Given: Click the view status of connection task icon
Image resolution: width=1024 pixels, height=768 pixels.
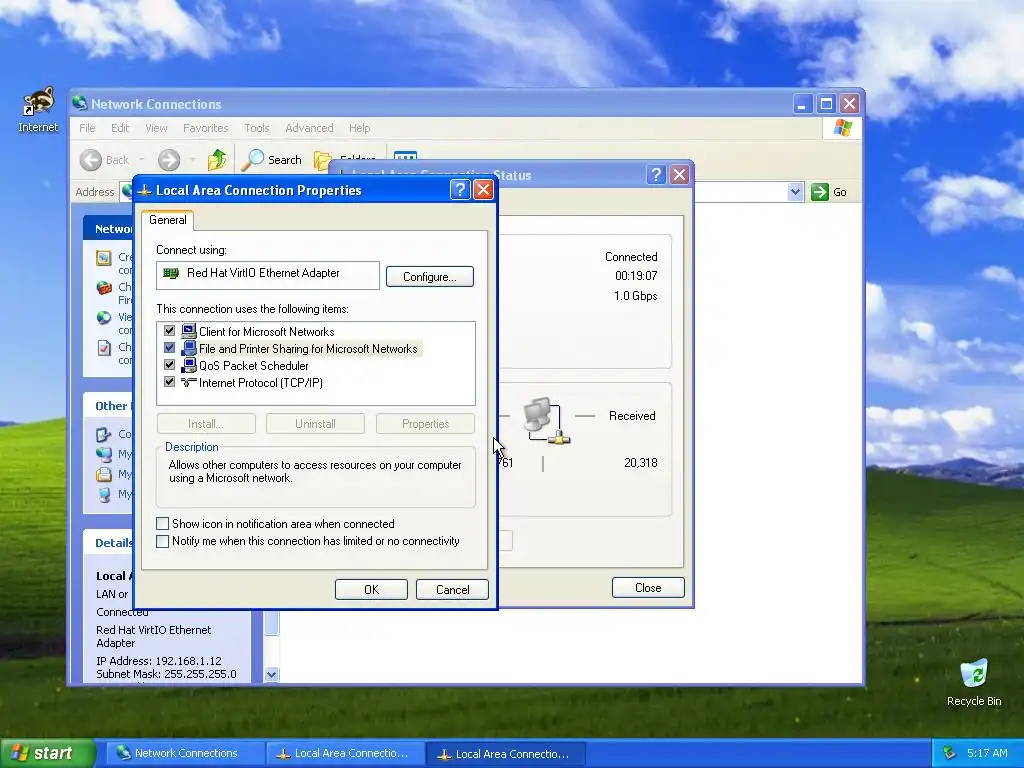Looking at the screenshot, I should tap(103, 317).
